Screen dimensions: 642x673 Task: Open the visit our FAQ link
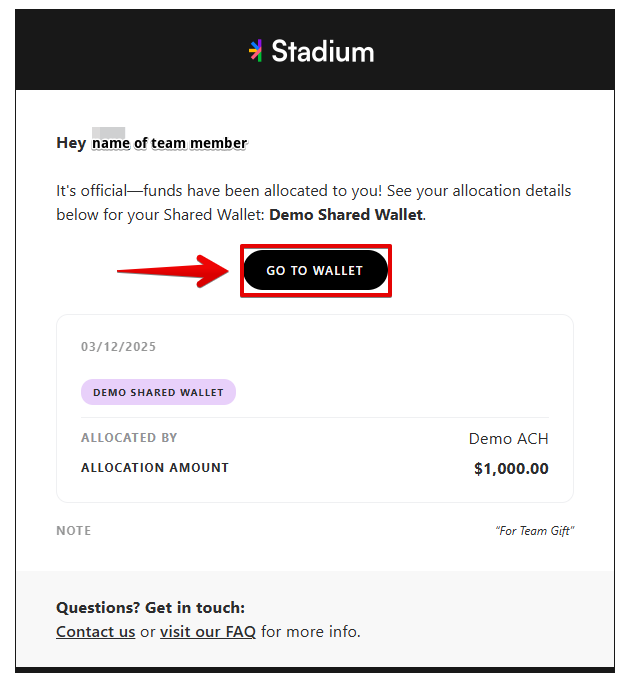click(208, 631)
